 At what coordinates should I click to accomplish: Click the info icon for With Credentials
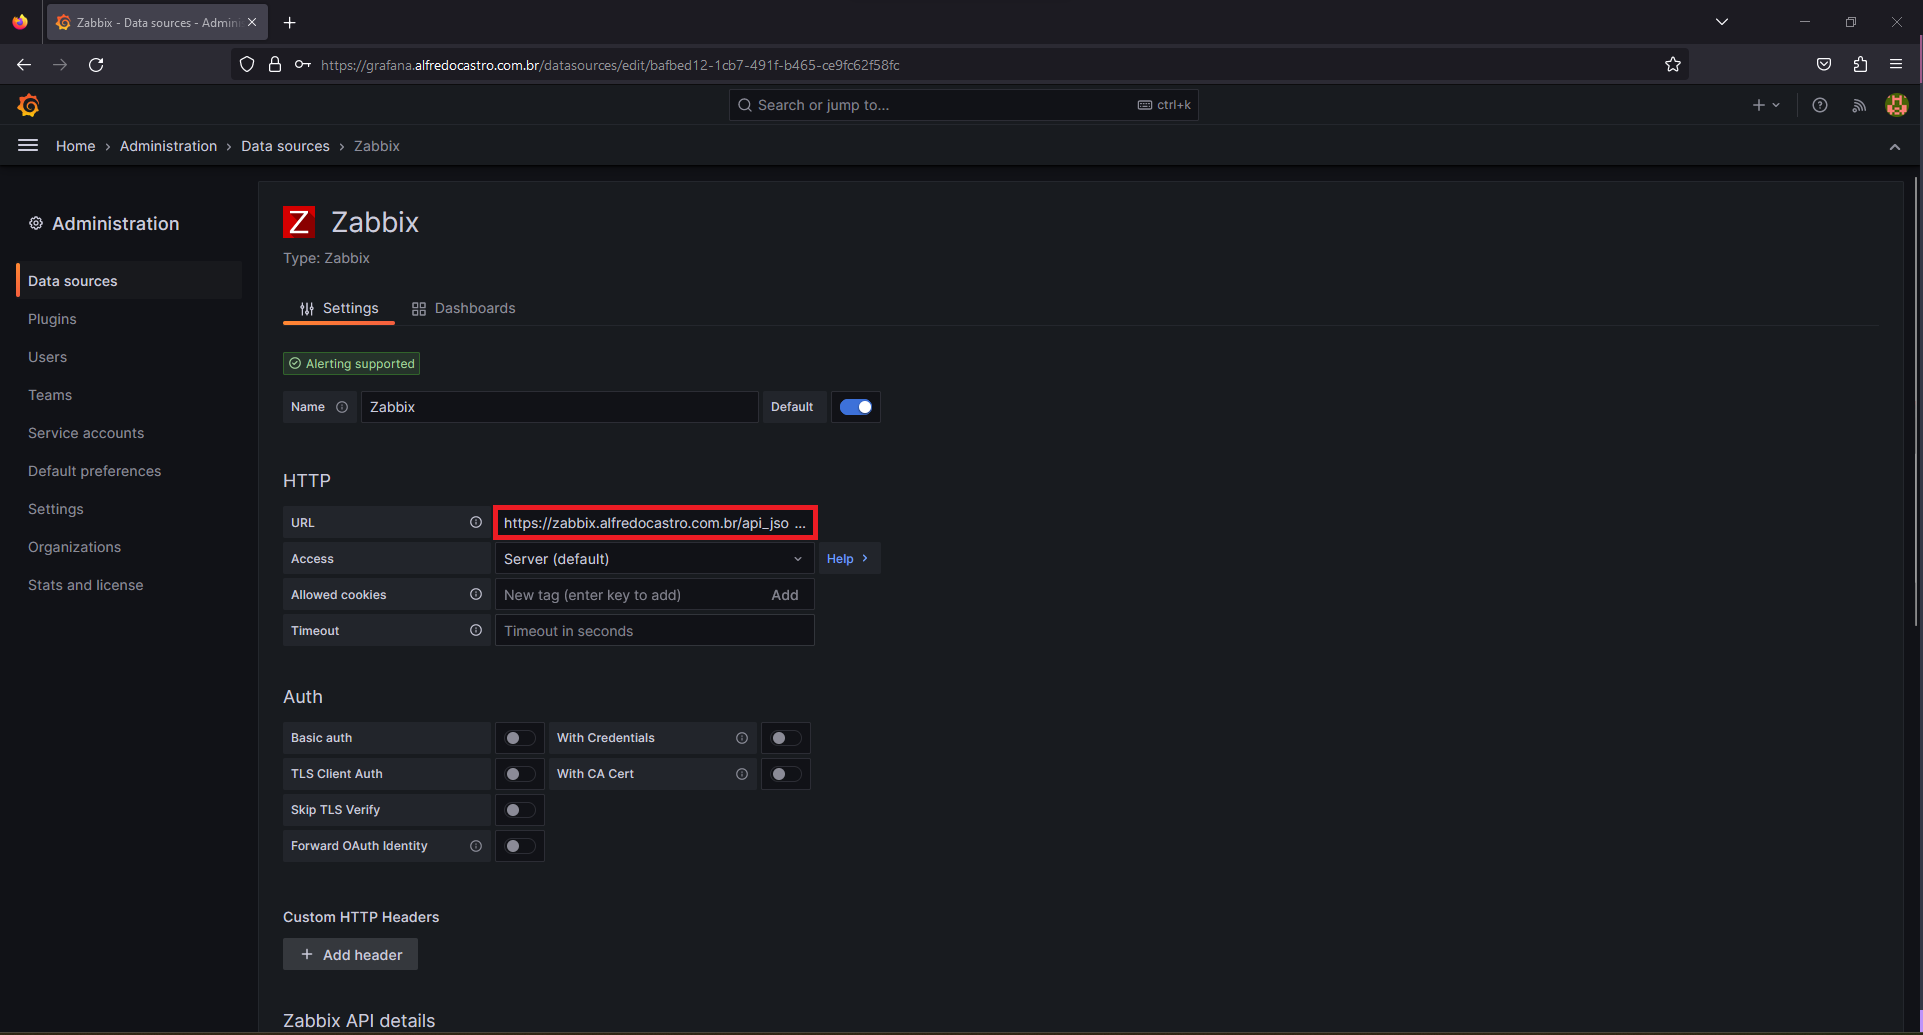(x=742, y=738)
